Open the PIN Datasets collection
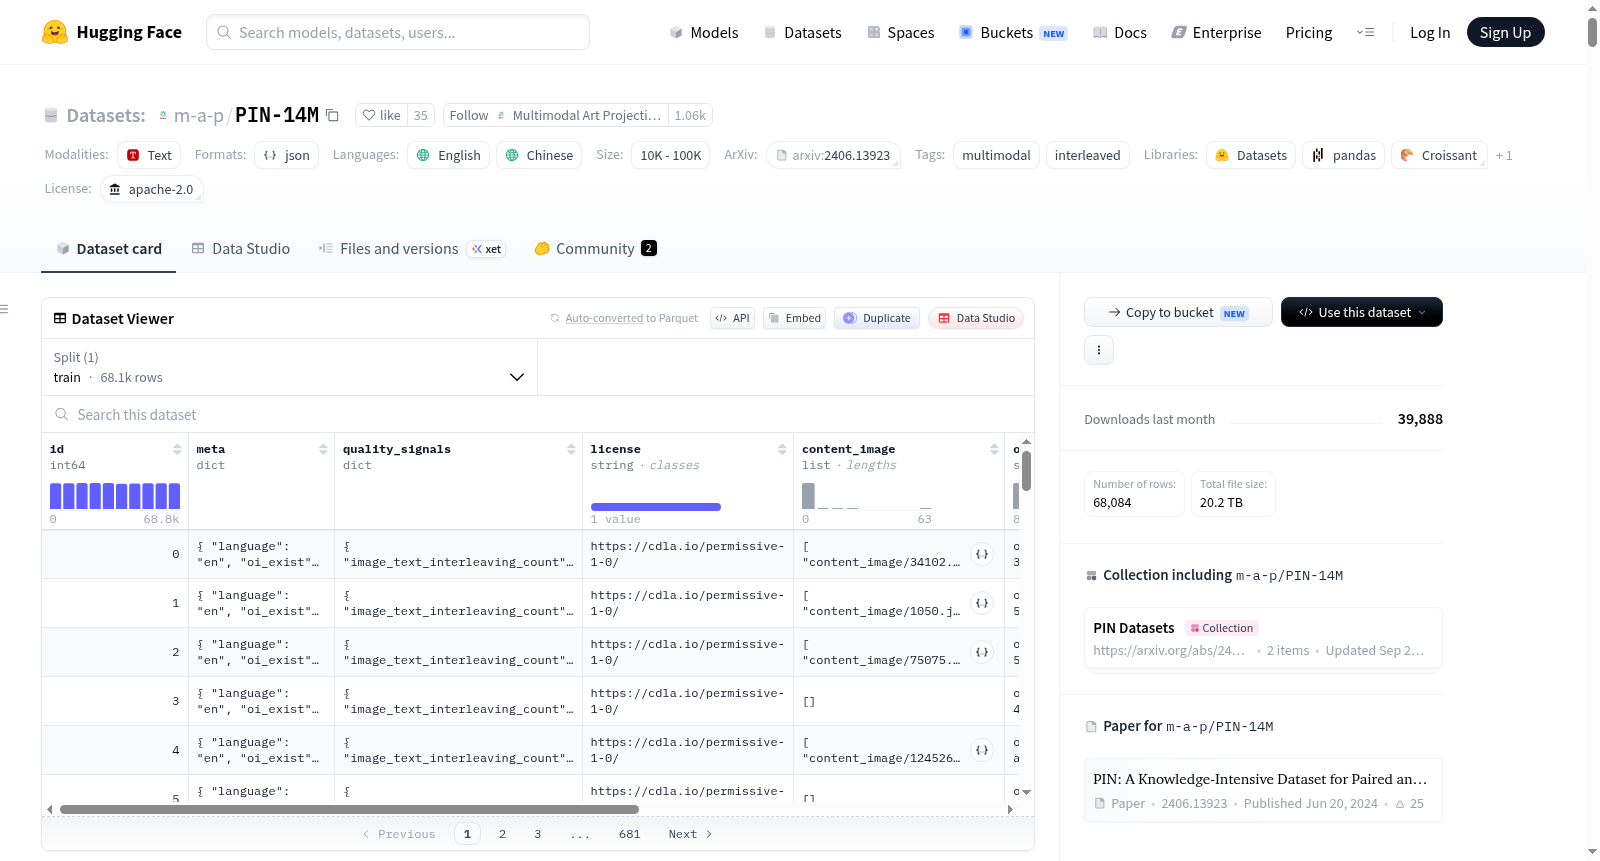This screenshot has width=1600, height=861. (1263, 639)
